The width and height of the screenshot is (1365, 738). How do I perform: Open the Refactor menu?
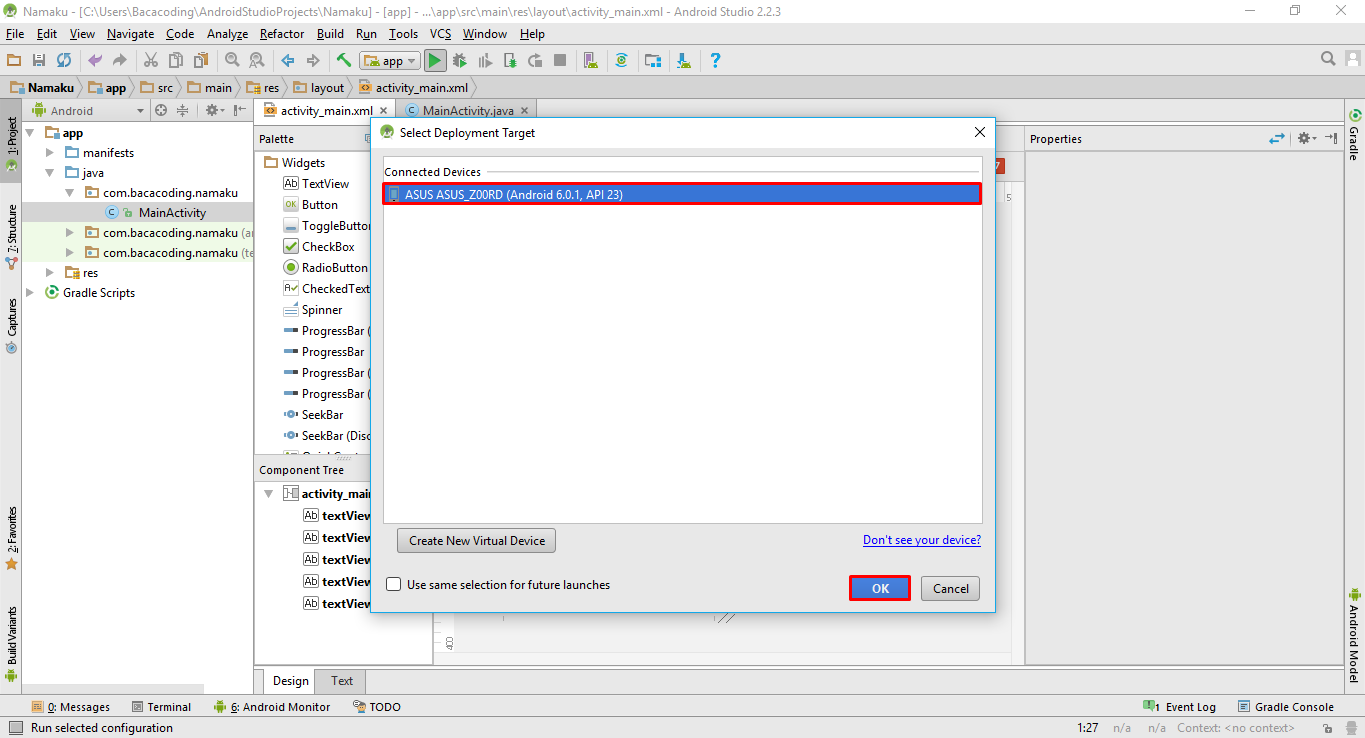(x=281, y=34)
